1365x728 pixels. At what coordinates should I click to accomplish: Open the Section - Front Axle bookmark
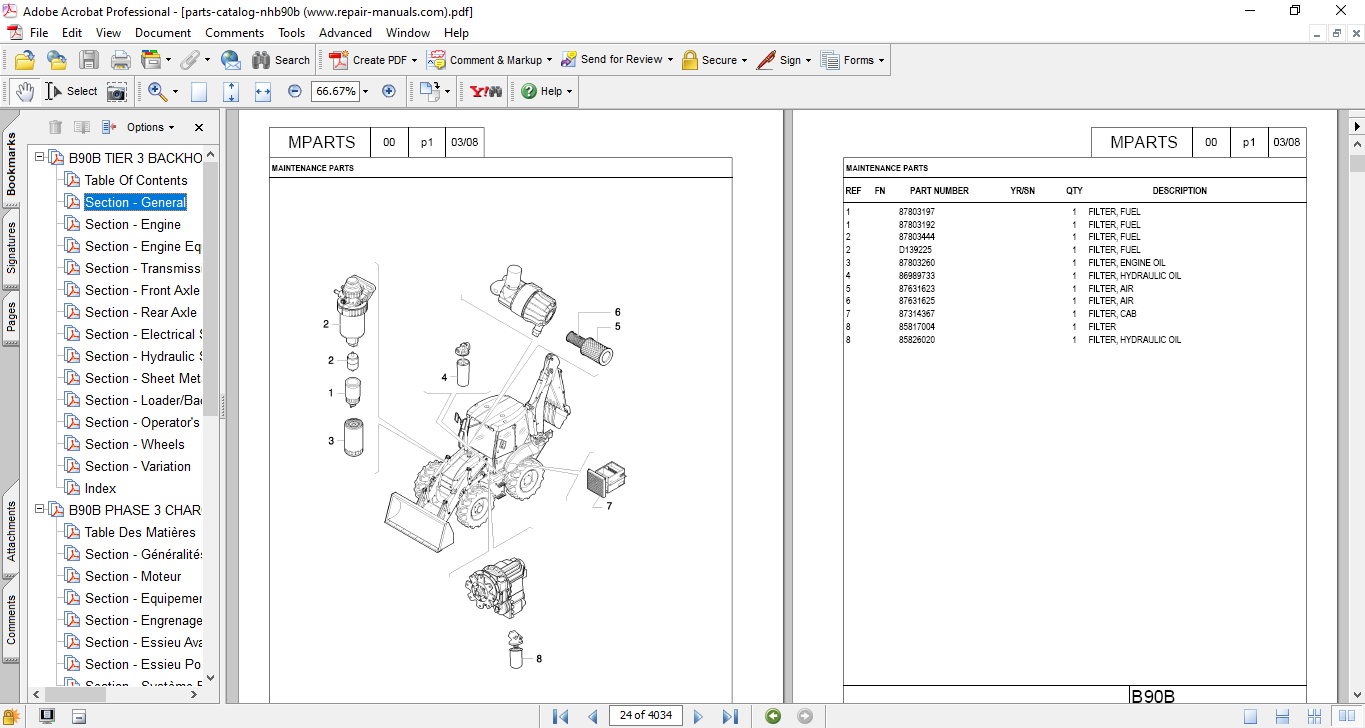coord(142,290)
